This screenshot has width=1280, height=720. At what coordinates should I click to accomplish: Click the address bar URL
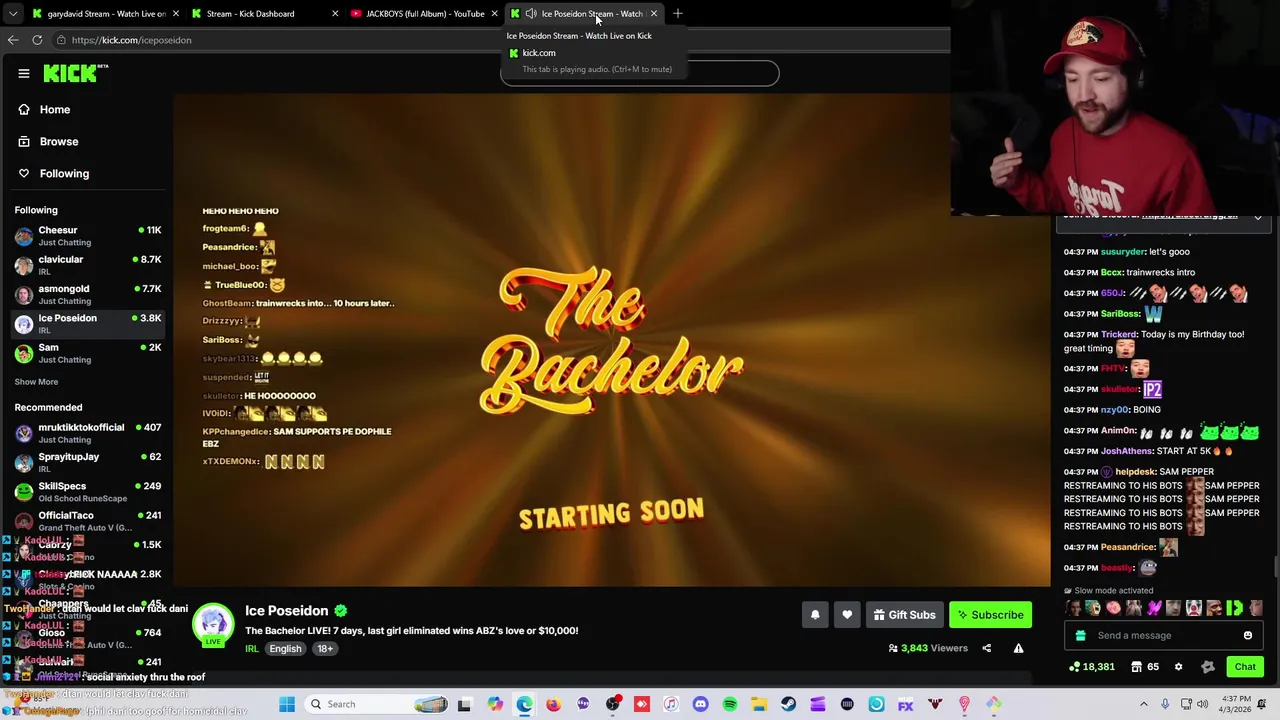click(131, 40)
